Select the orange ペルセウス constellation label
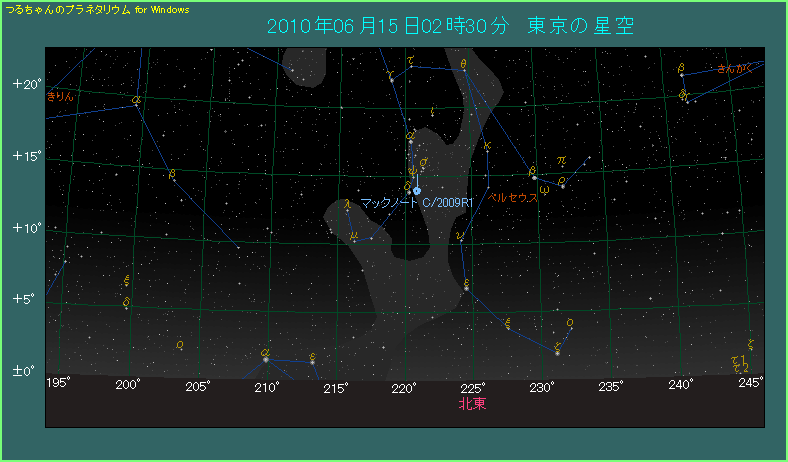 (x=512, y=198)
